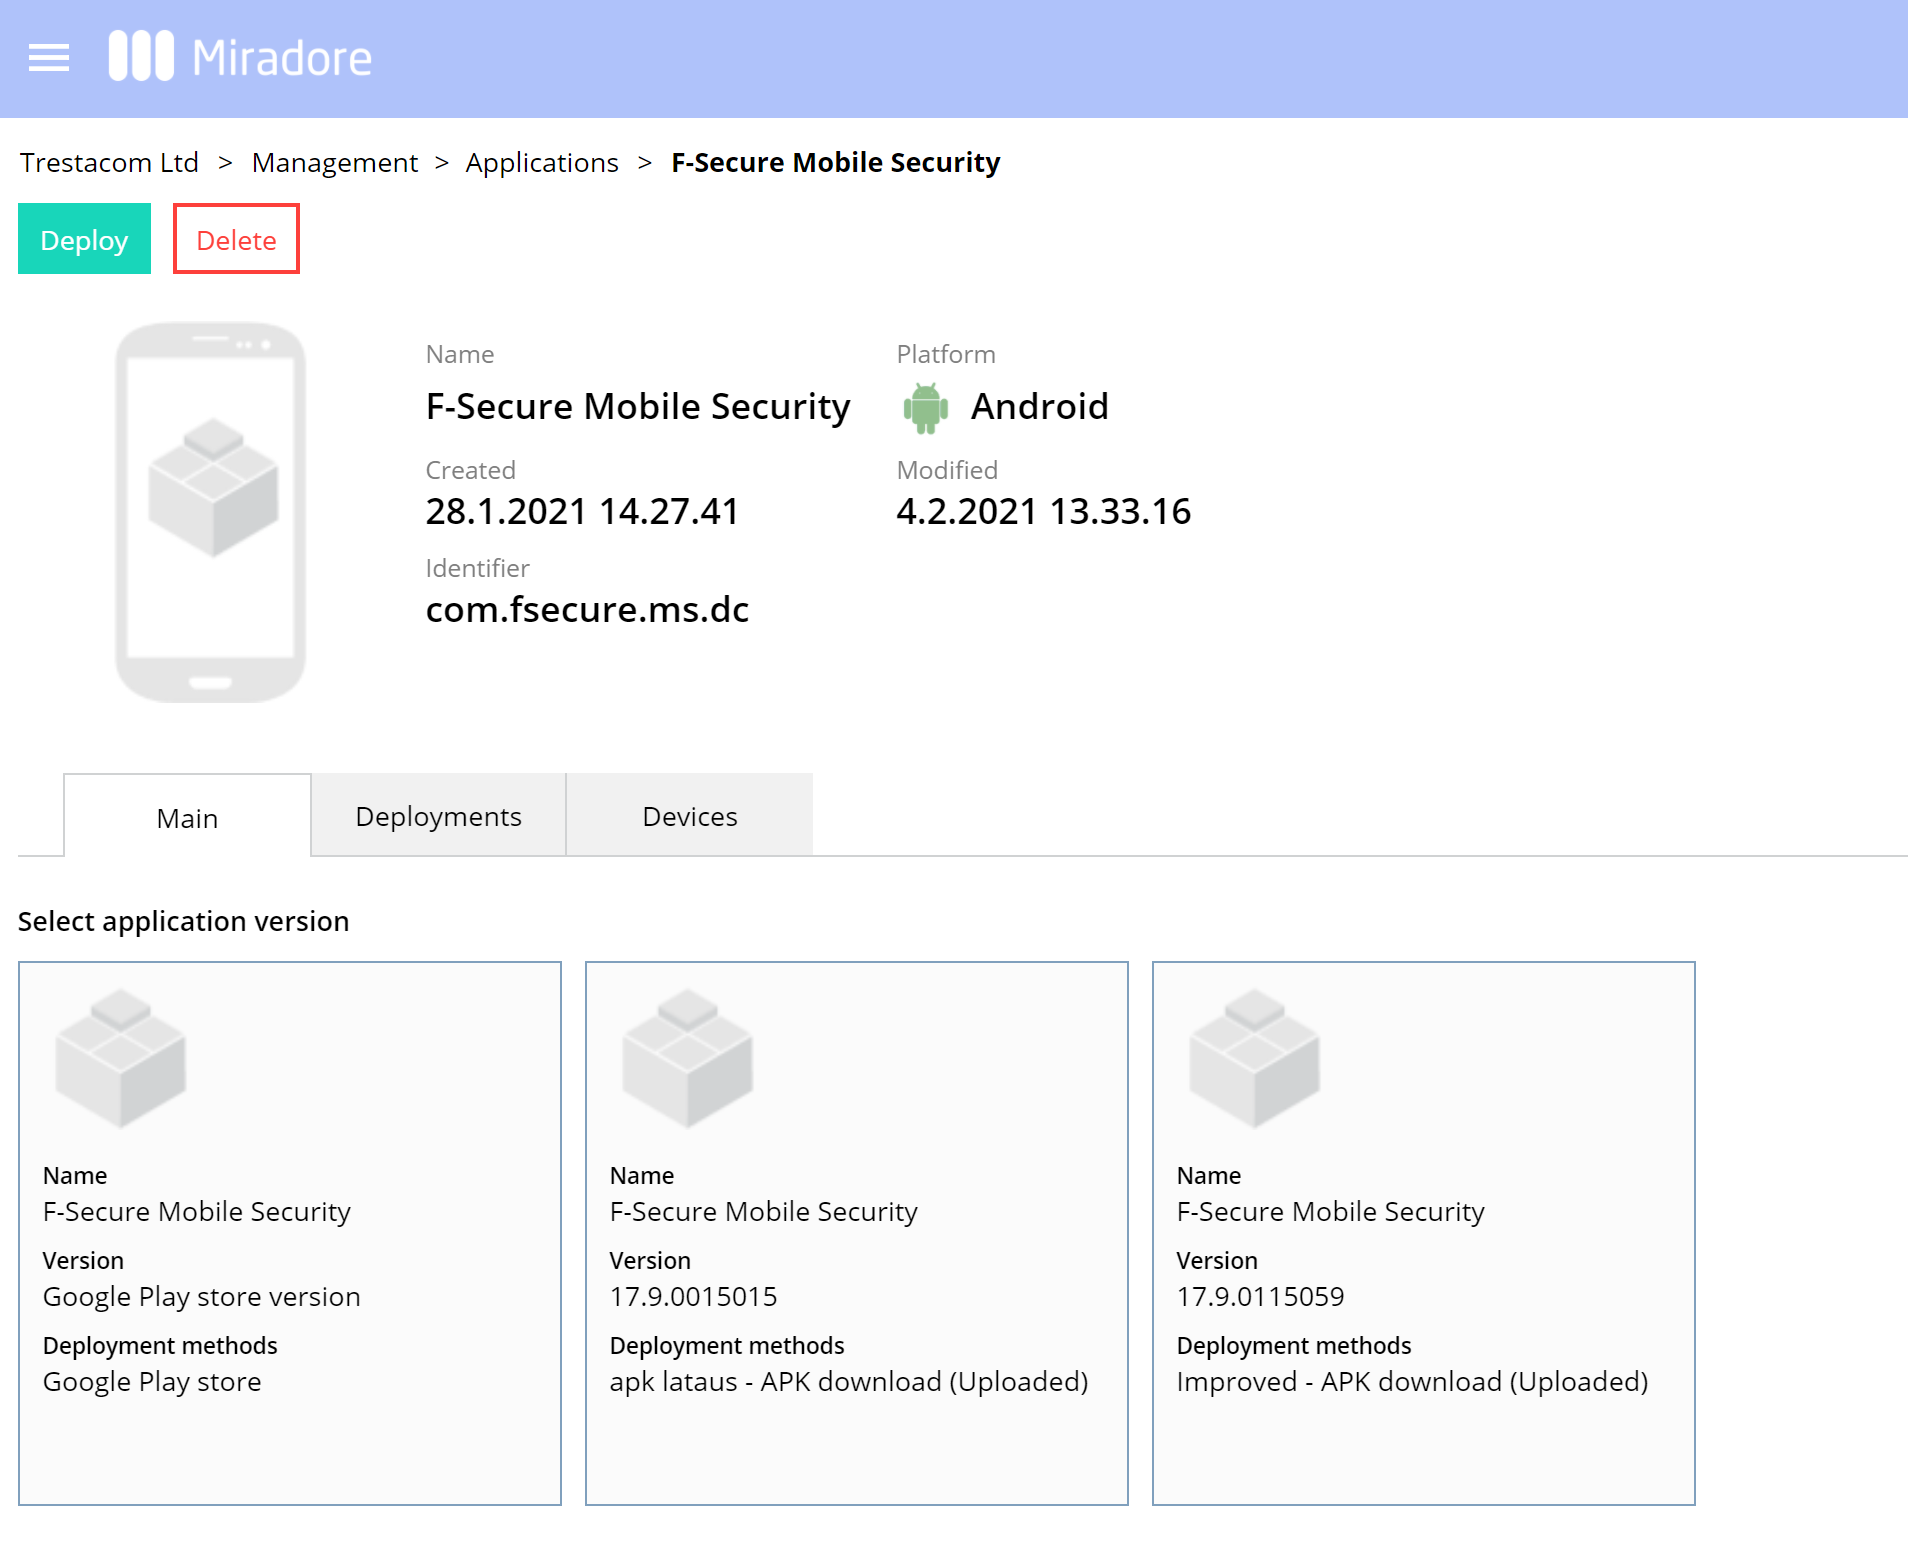Click the cube icon of version 17.9.0015015 card
Viewport: 1908px width, 1557px height.
[x=688, y=1057]
